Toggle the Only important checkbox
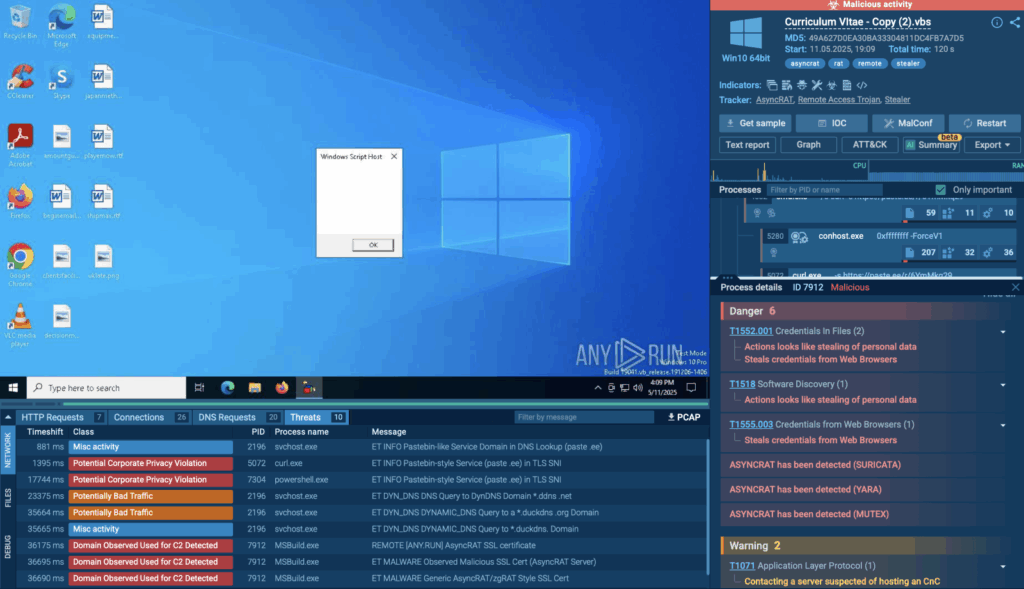This screenshot has height=589, width=1024. click(940, 190)
